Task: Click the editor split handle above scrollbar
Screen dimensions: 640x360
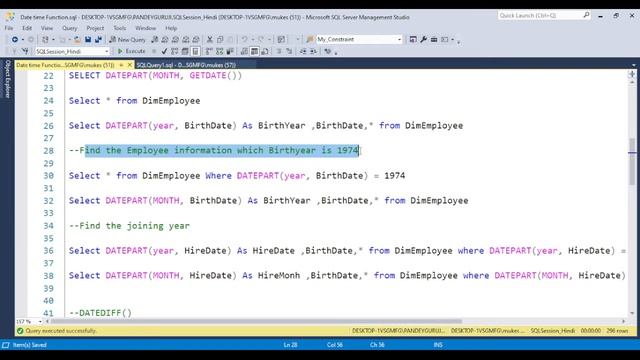Action: click(x=632, y=74)
